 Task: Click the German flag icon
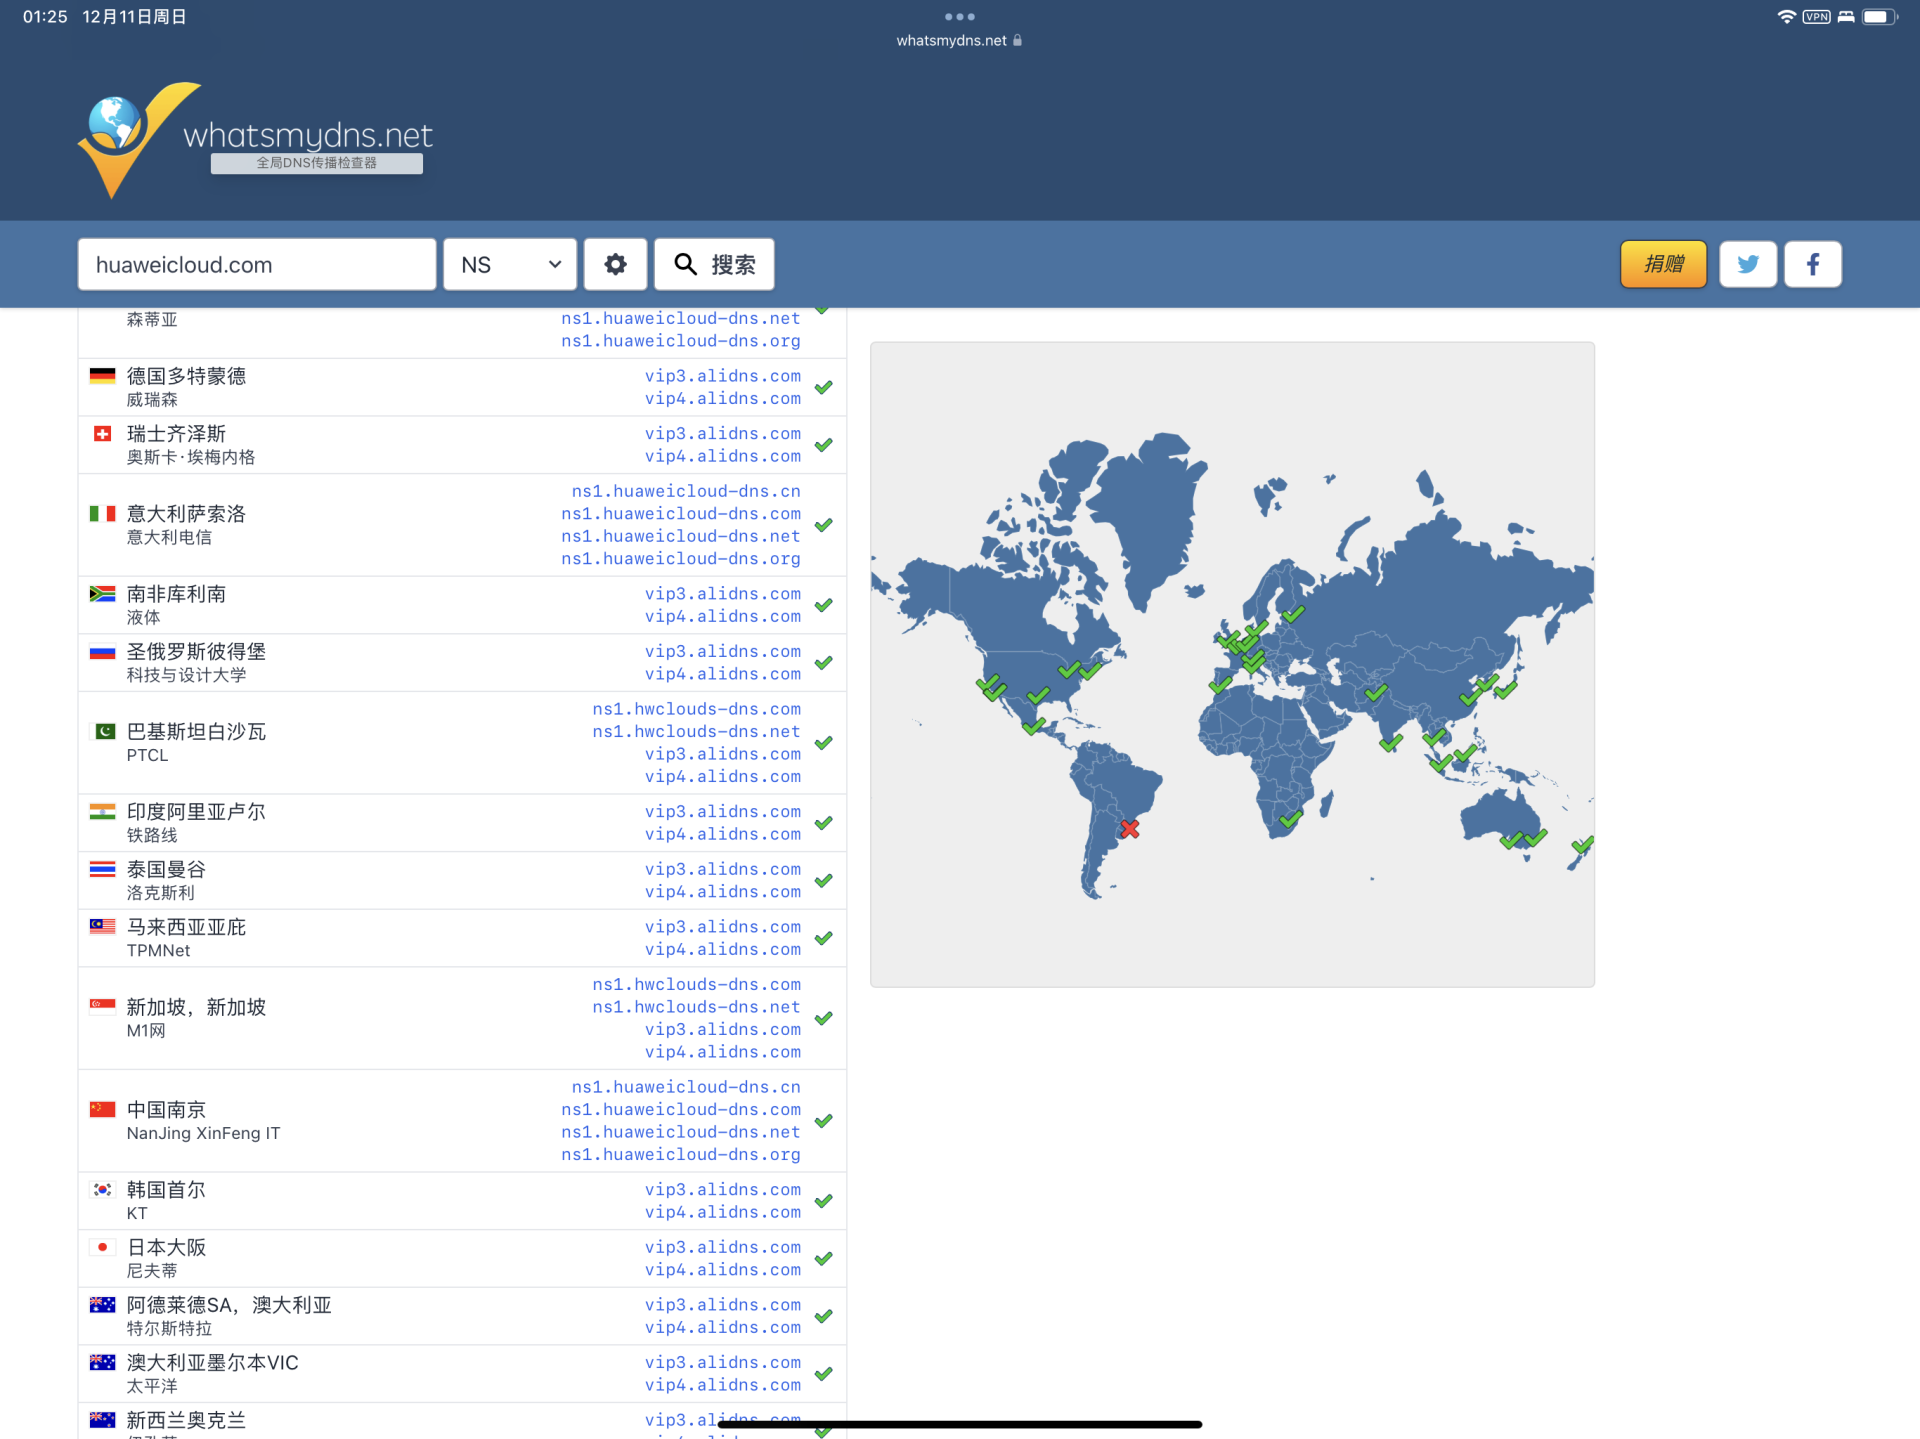coord(102,376)
